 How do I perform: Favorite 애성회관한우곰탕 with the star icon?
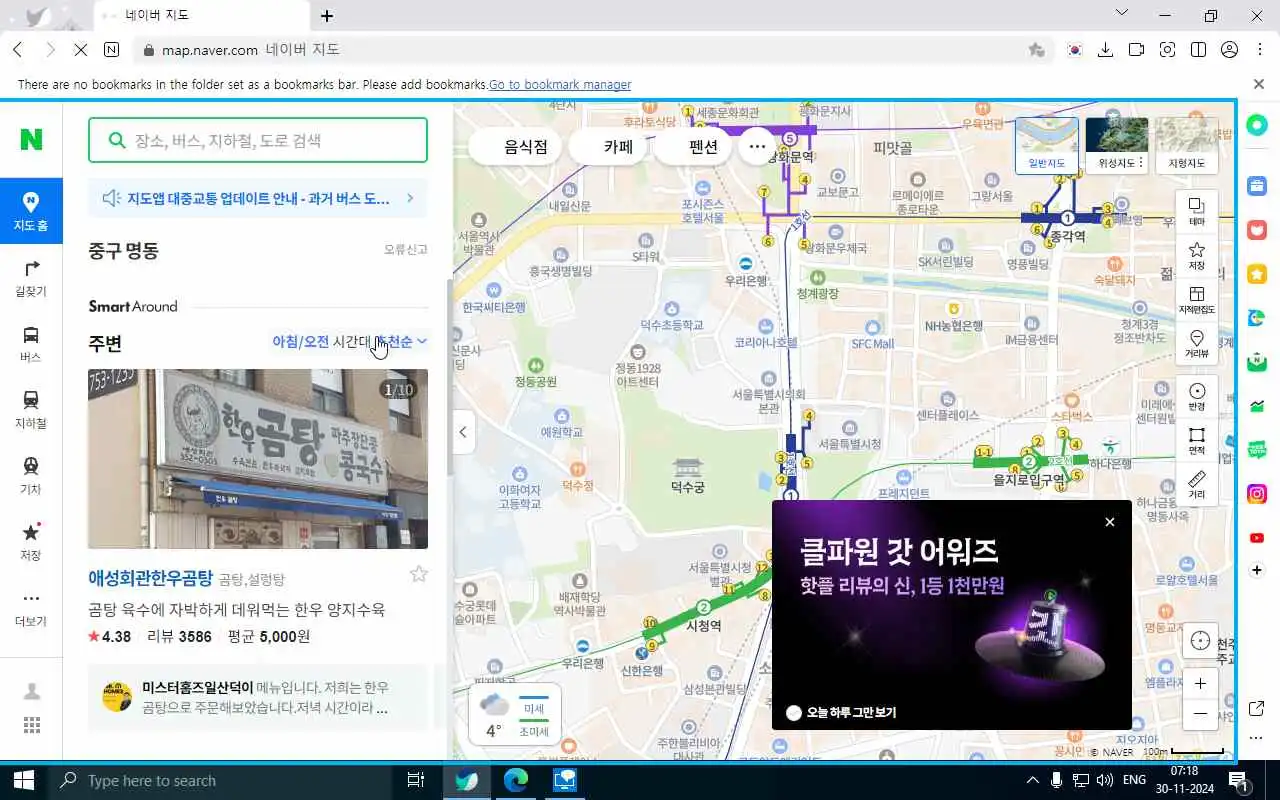(419, 574)
